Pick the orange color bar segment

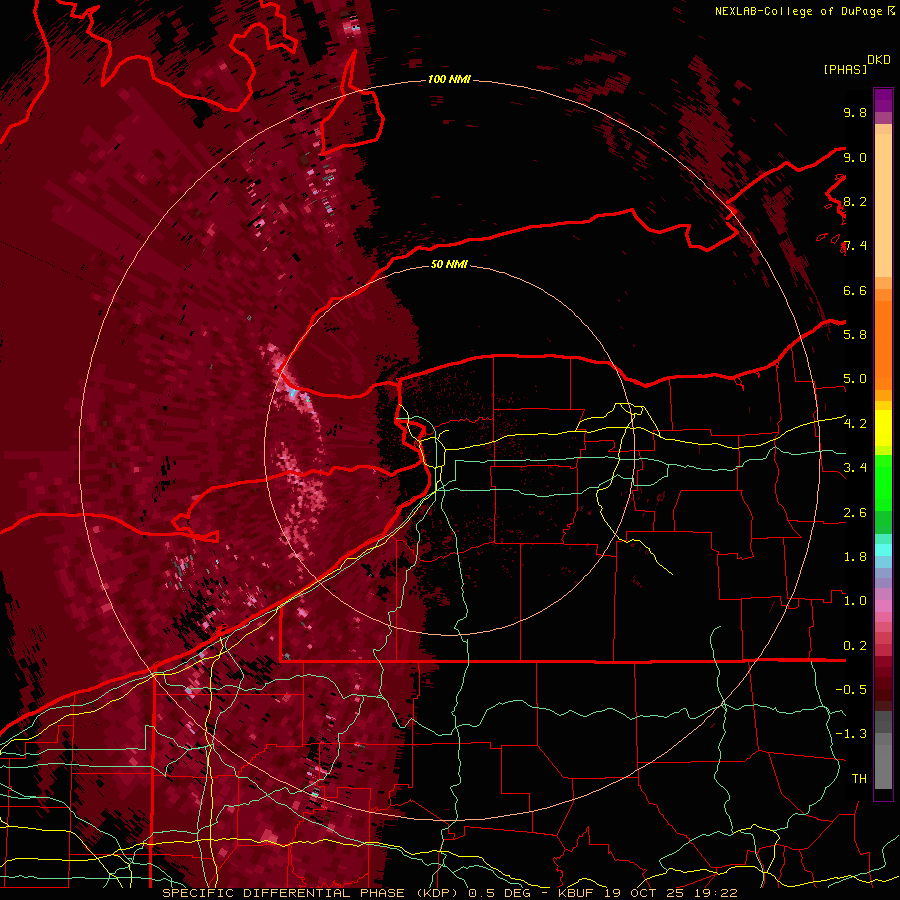883,344
